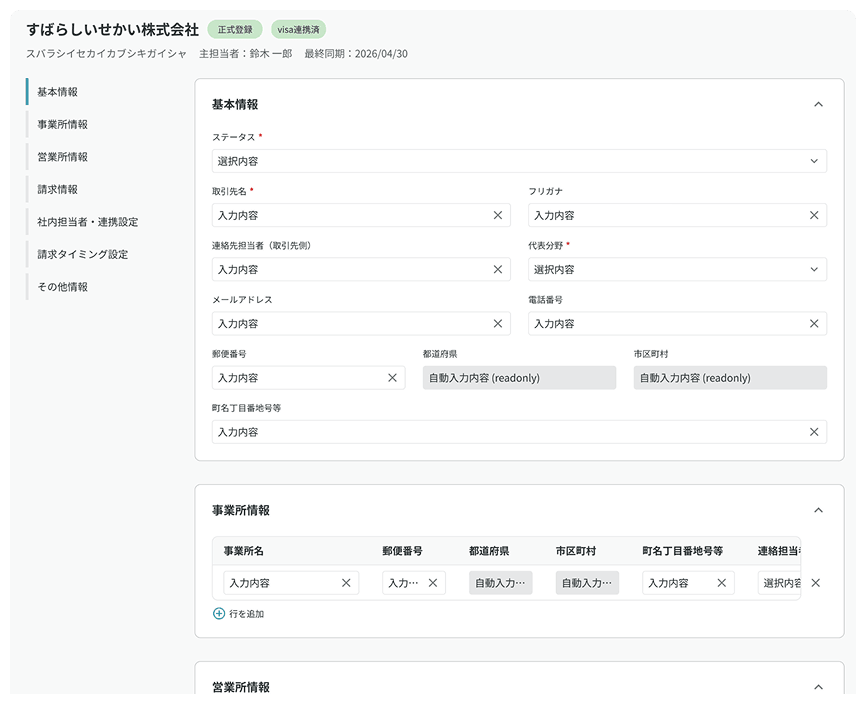Screen dimensions: 866x704
Task: Jump to 請求情報 in the side navigation
Action: point(57,189)
